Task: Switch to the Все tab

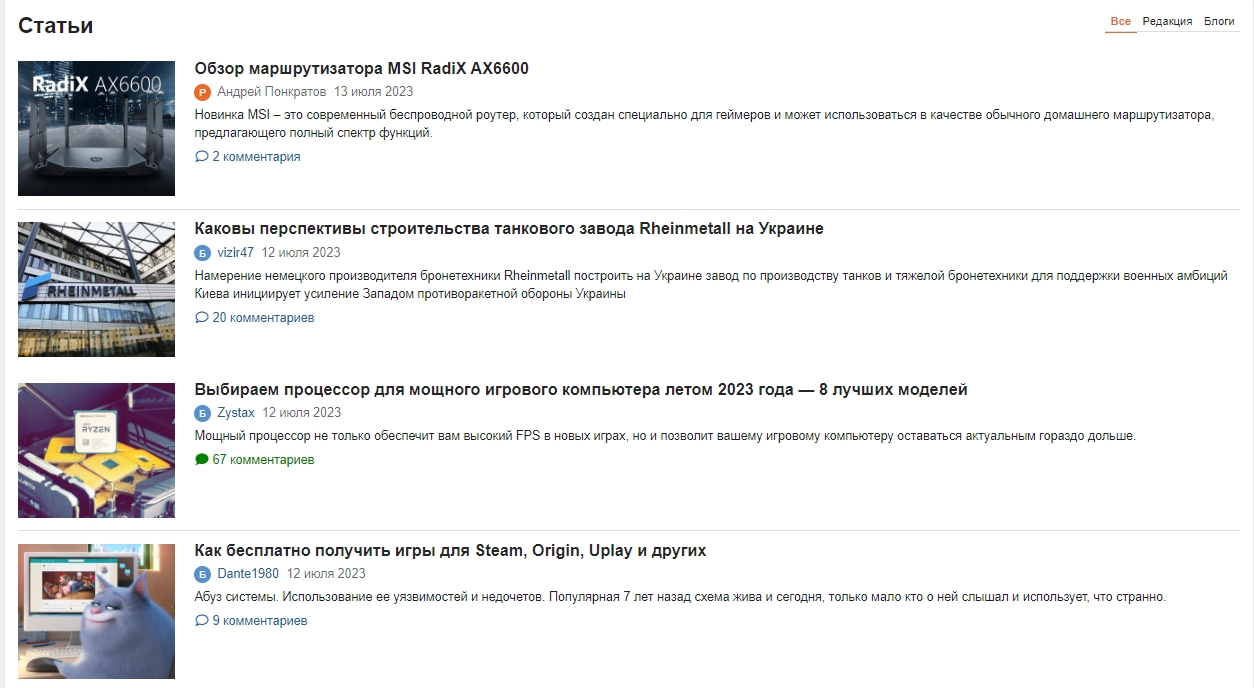Action: coord(1120,21)
